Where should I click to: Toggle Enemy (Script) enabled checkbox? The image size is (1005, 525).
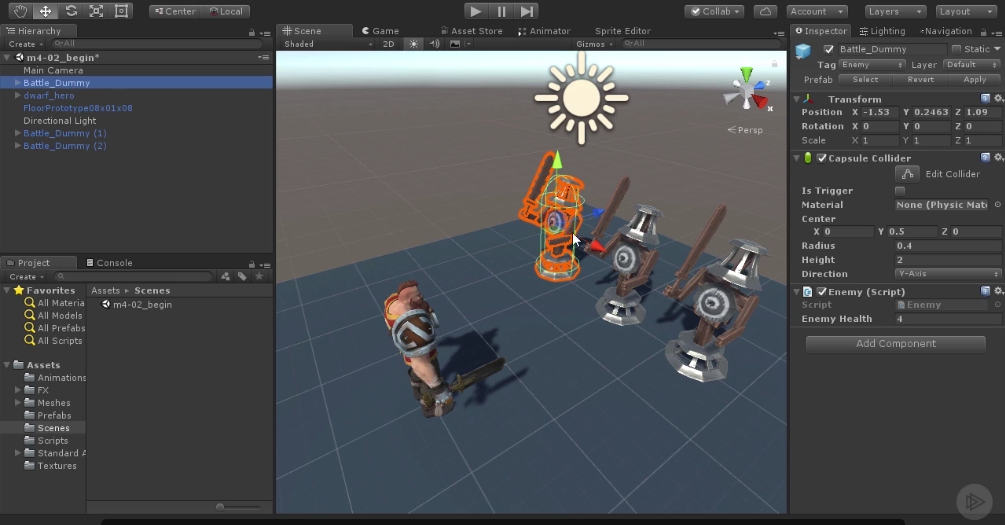tap(822, 292)
